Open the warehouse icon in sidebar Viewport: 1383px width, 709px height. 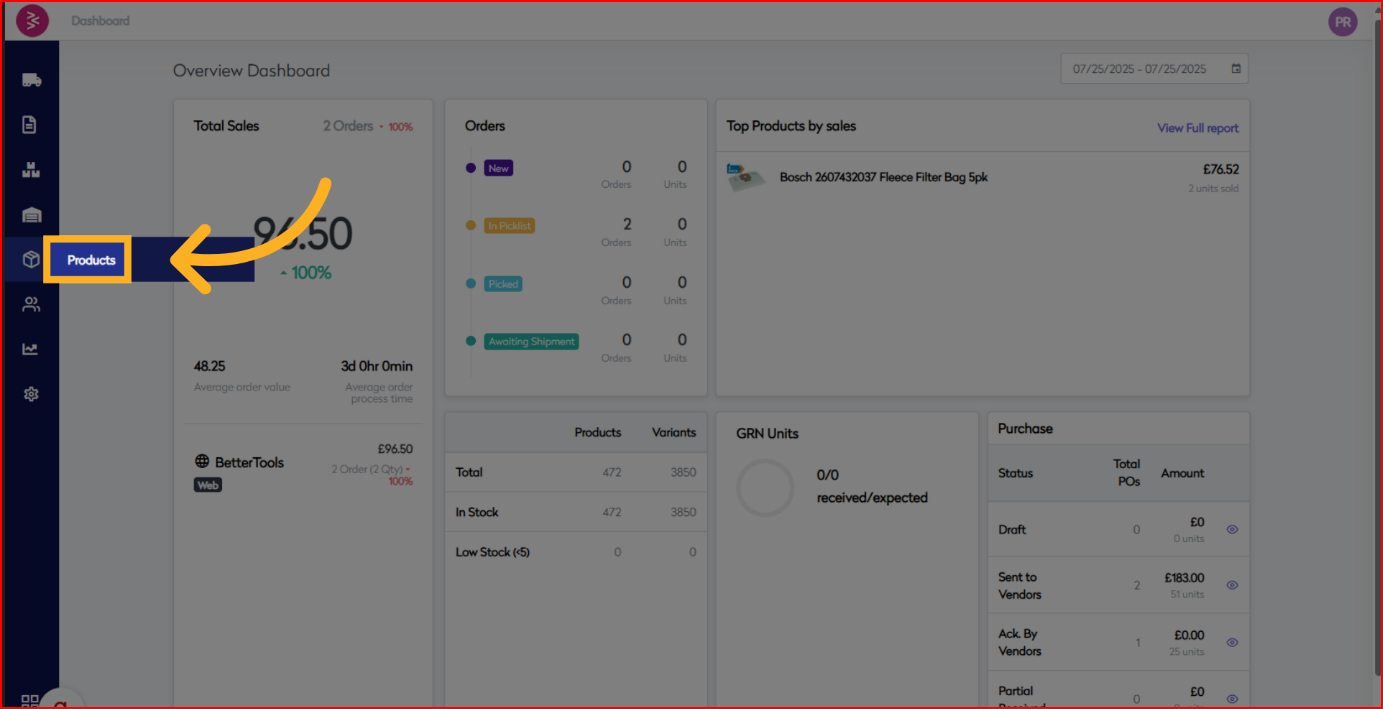pyautogui.click(x=31, y=215)
